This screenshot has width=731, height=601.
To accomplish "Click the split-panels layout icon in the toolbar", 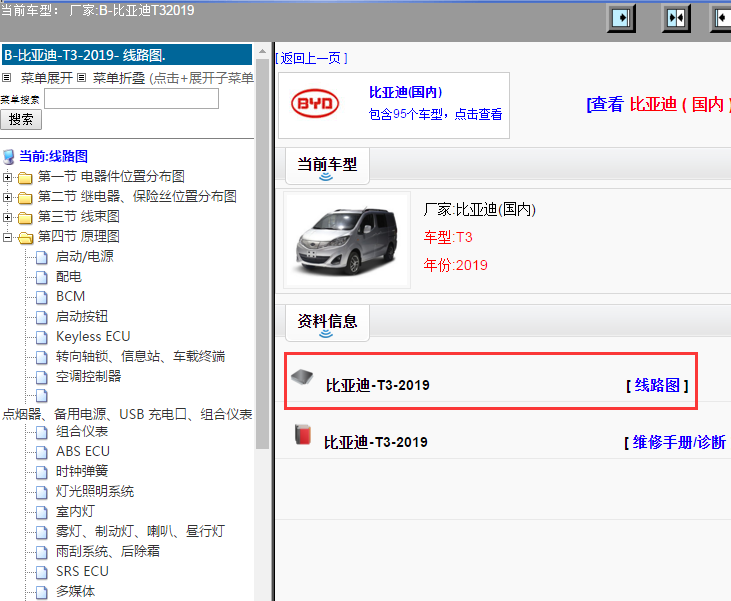I will pyautogui.click(x=676, y=19).
